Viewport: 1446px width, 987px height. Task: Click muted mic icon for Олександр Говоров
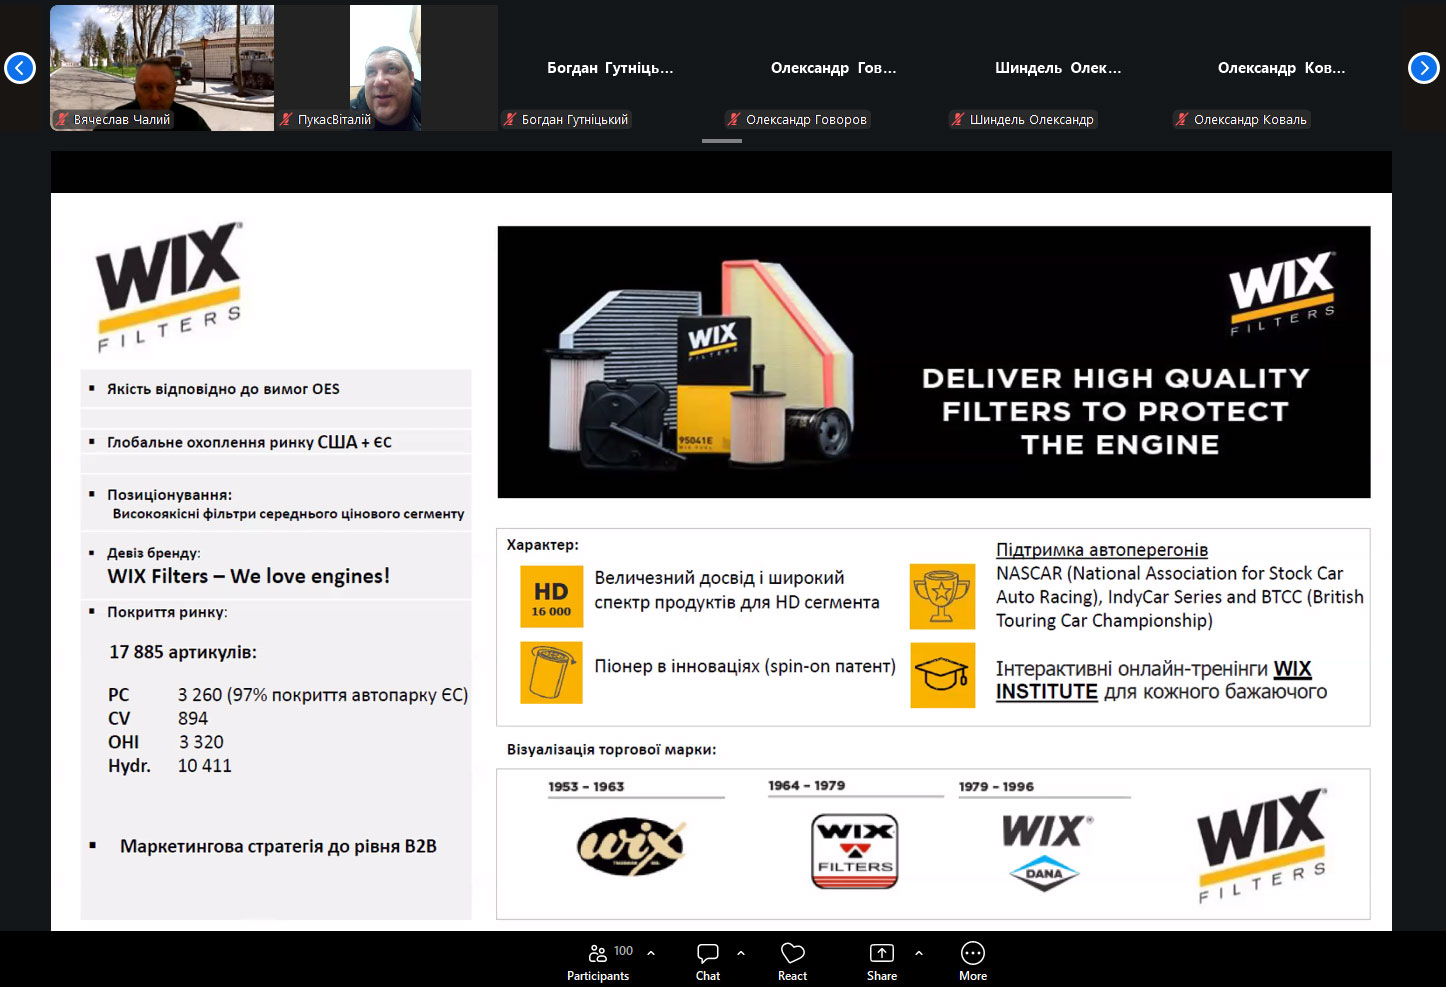click(735, 120)
